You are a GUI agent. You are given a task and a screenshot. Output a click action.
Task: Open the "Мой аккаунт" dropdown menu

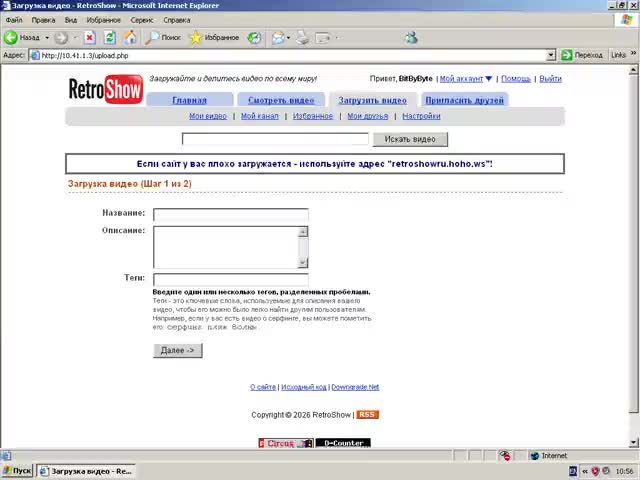[466, 78]
